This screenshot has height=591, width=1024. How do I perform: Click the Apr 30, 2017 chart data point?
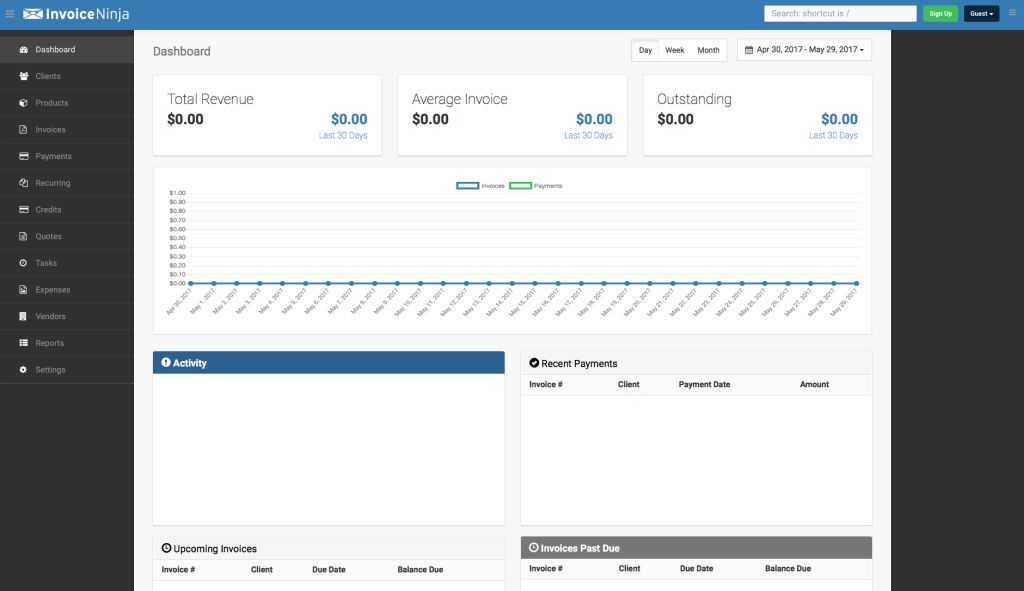click(x=191, y=283)
